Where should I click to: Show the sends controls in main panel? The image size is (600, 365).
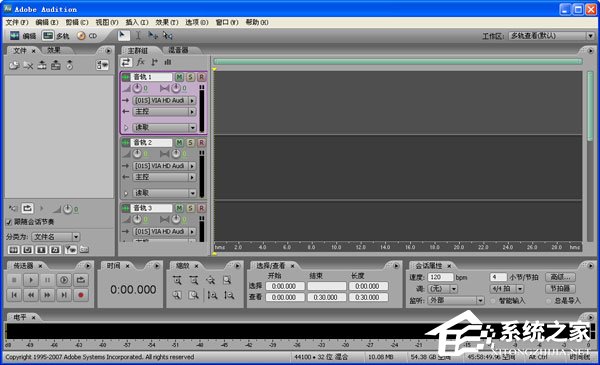(x=154, y=62)
